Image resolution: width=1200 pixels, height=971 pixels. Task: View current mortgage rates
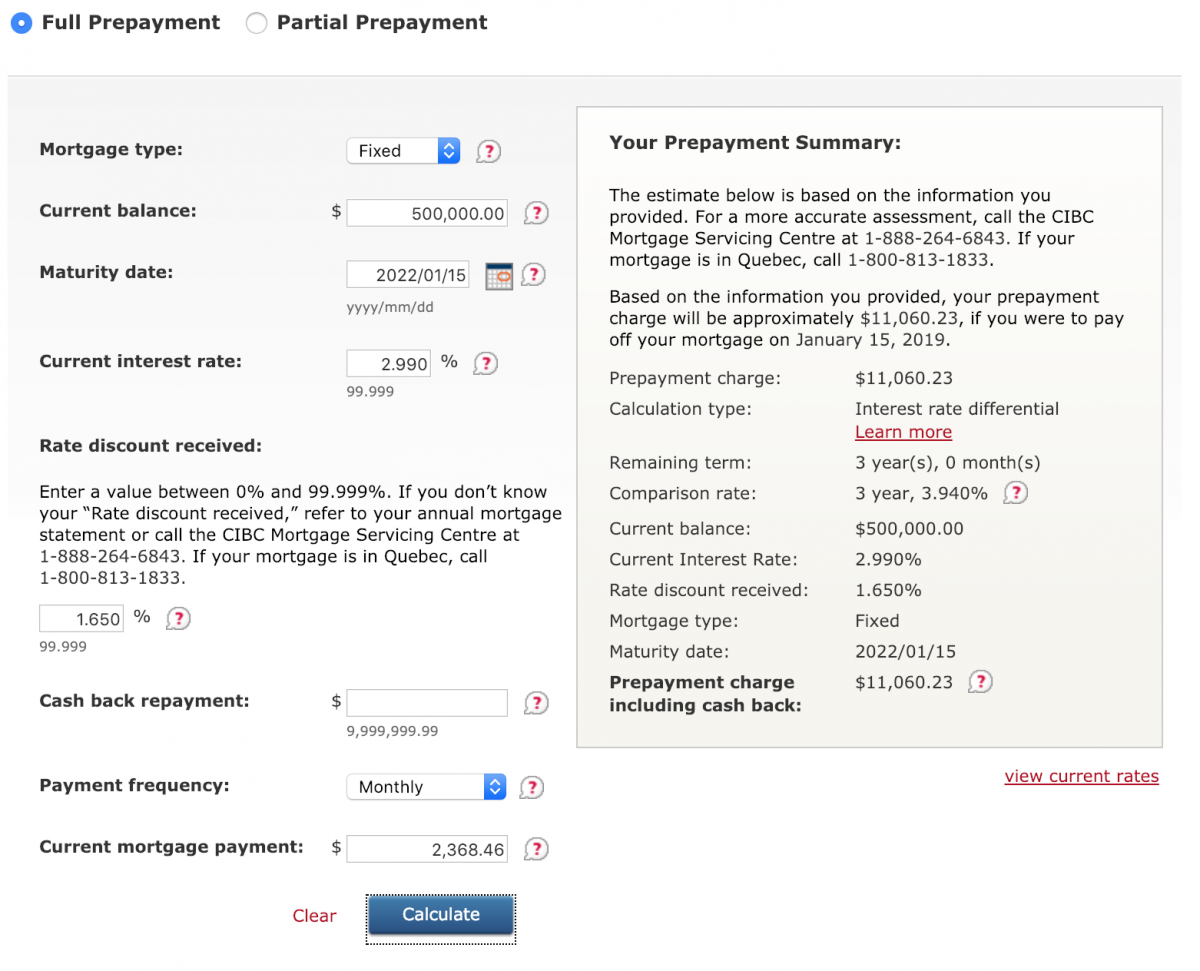coord(1081,775)
